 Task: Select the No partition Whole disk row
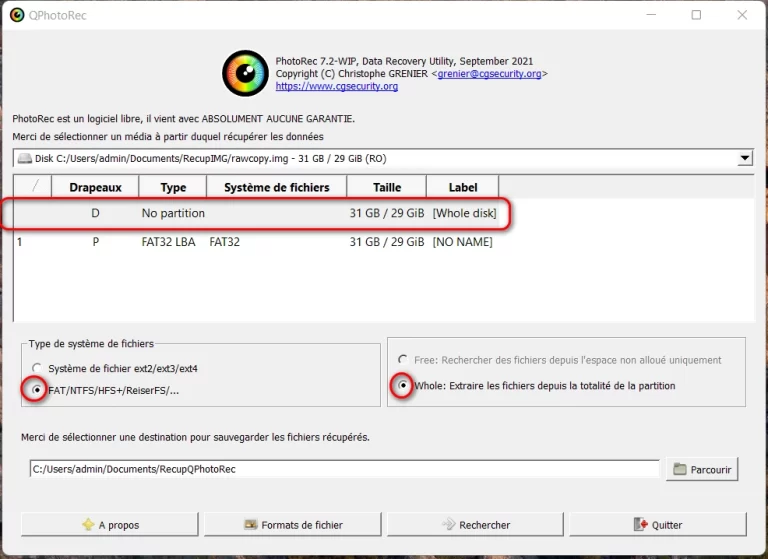(256, 213)
